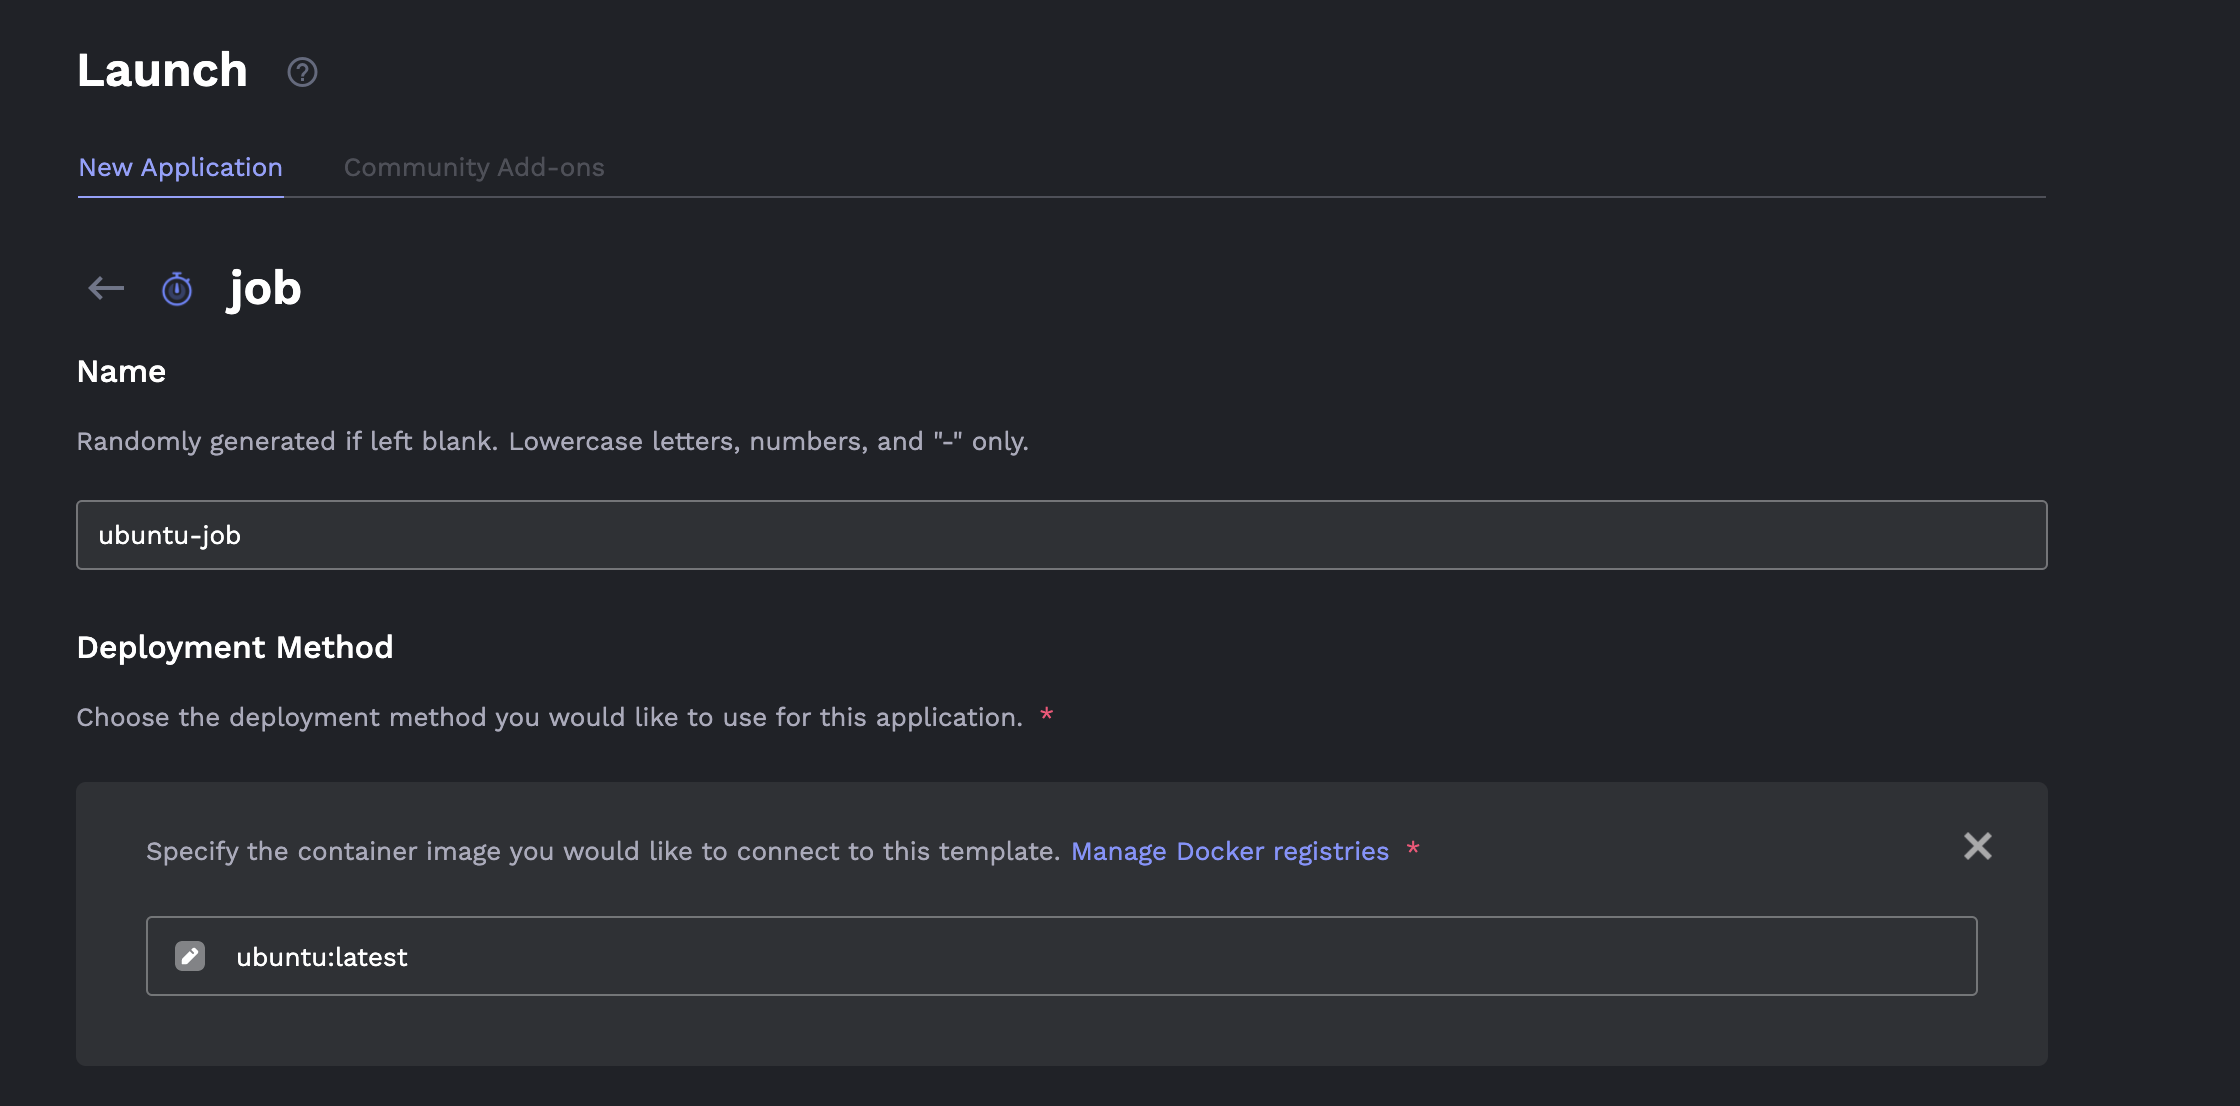The image size is (2240, 1106).
Task: Open the Community Add-ons tab
Action: [x=474, y=167]
